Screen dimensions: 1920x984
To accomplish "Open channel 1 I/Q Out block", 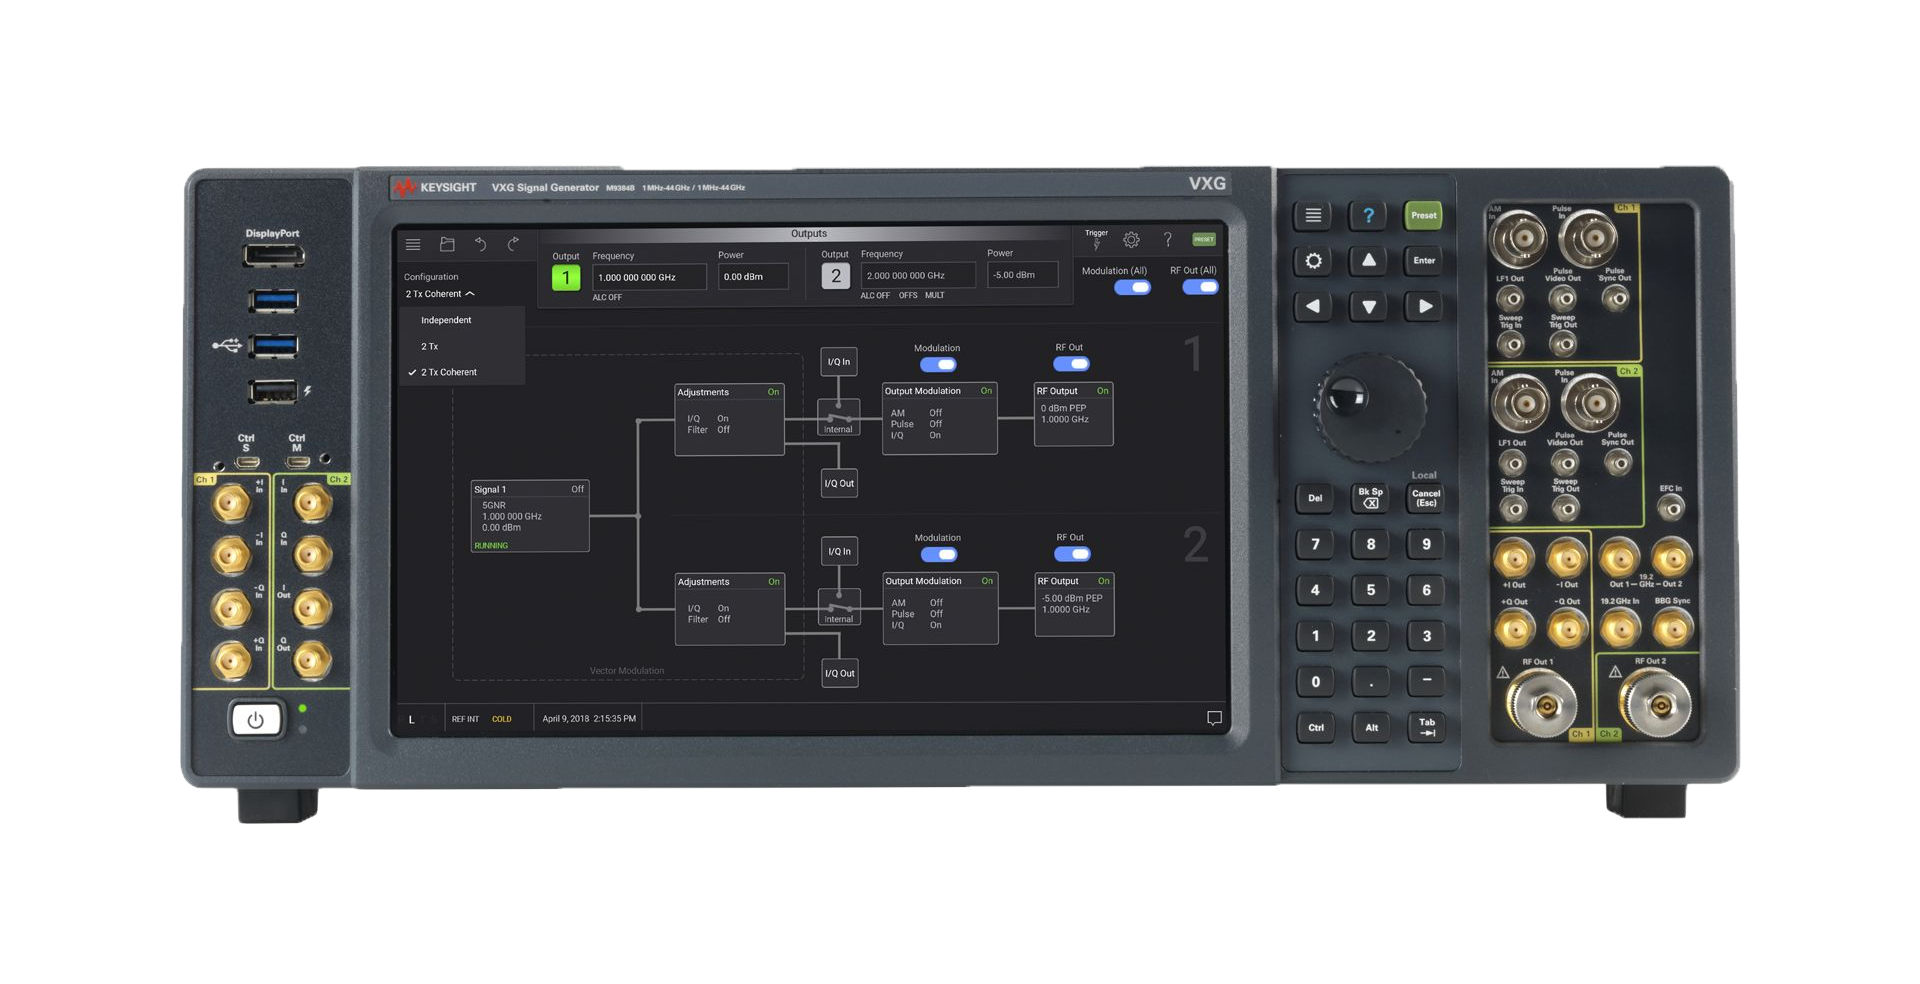I will pos(839,483).
